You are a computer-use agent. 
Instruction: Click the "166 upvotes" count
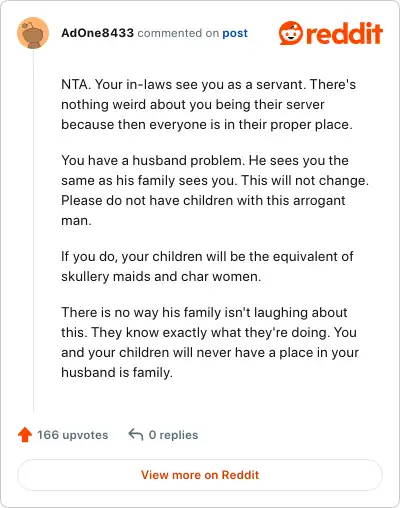click(72, 435)
